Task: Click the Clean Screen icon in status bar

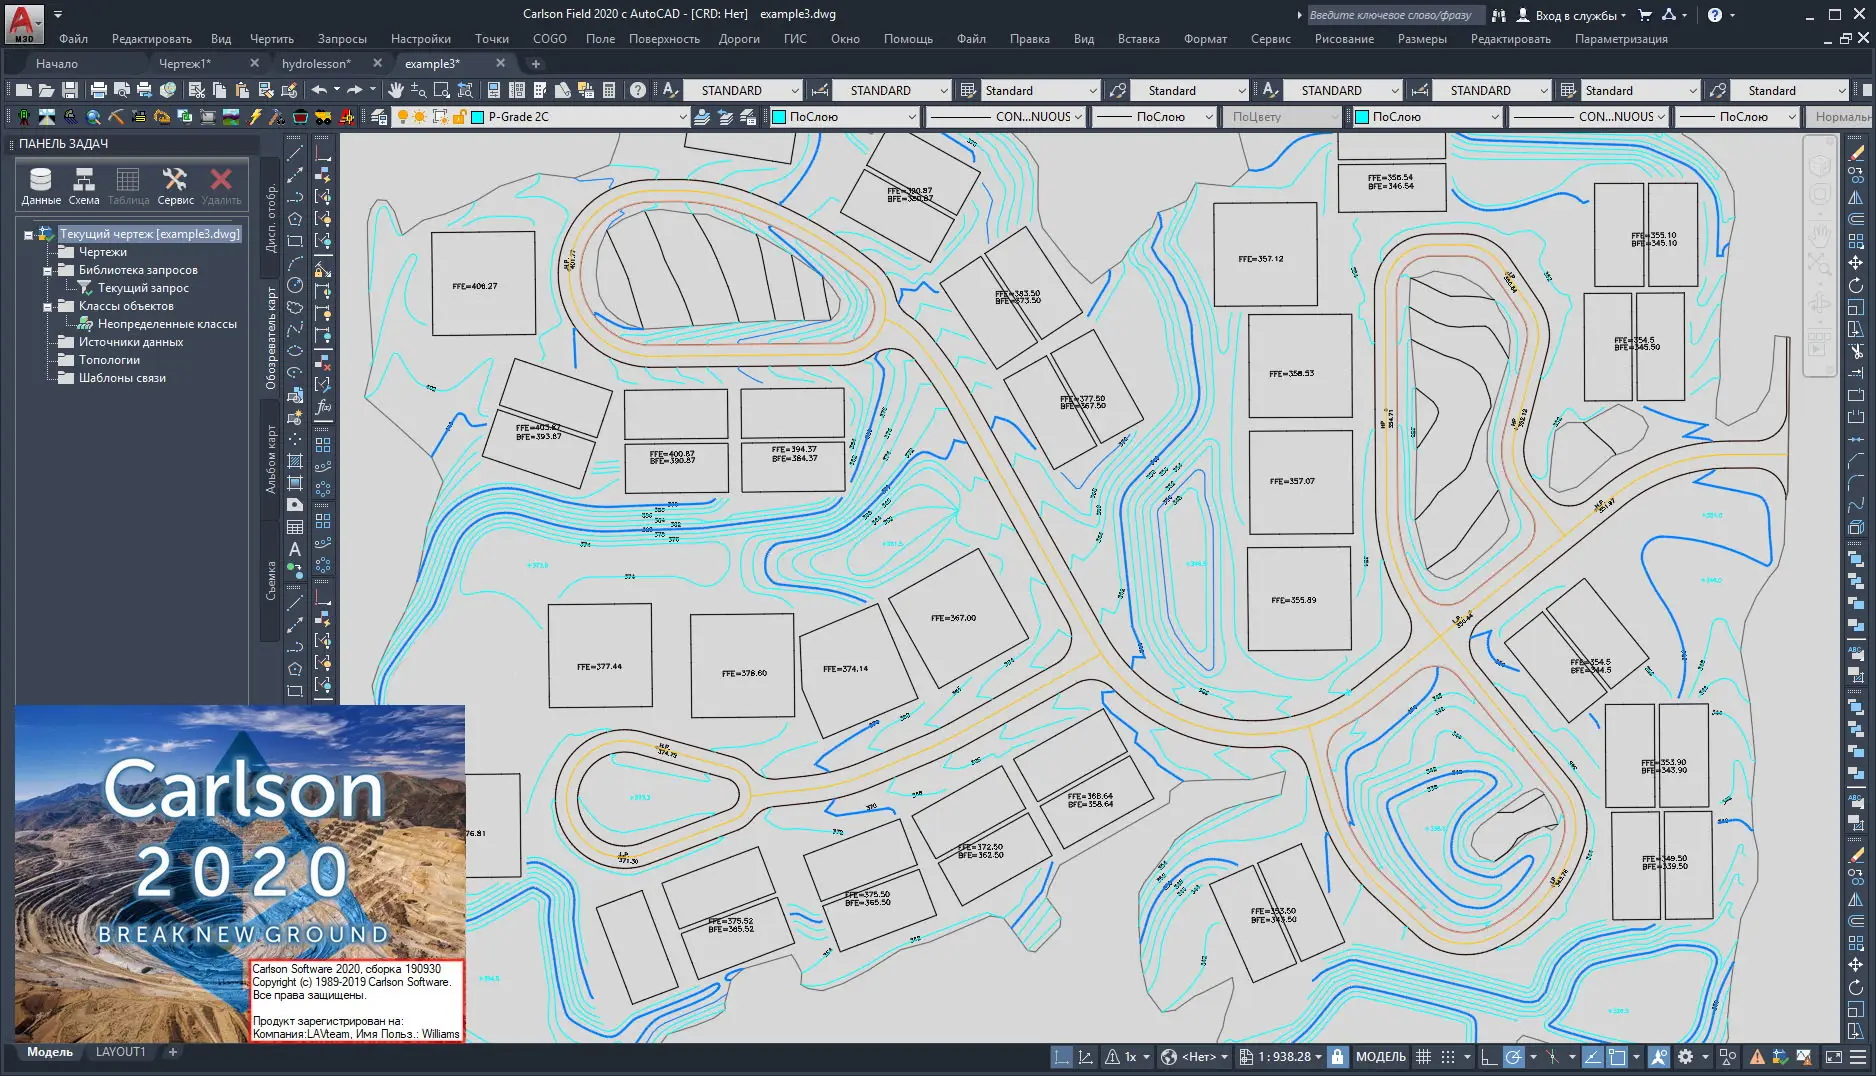Action: [x=1834, y=1057]
